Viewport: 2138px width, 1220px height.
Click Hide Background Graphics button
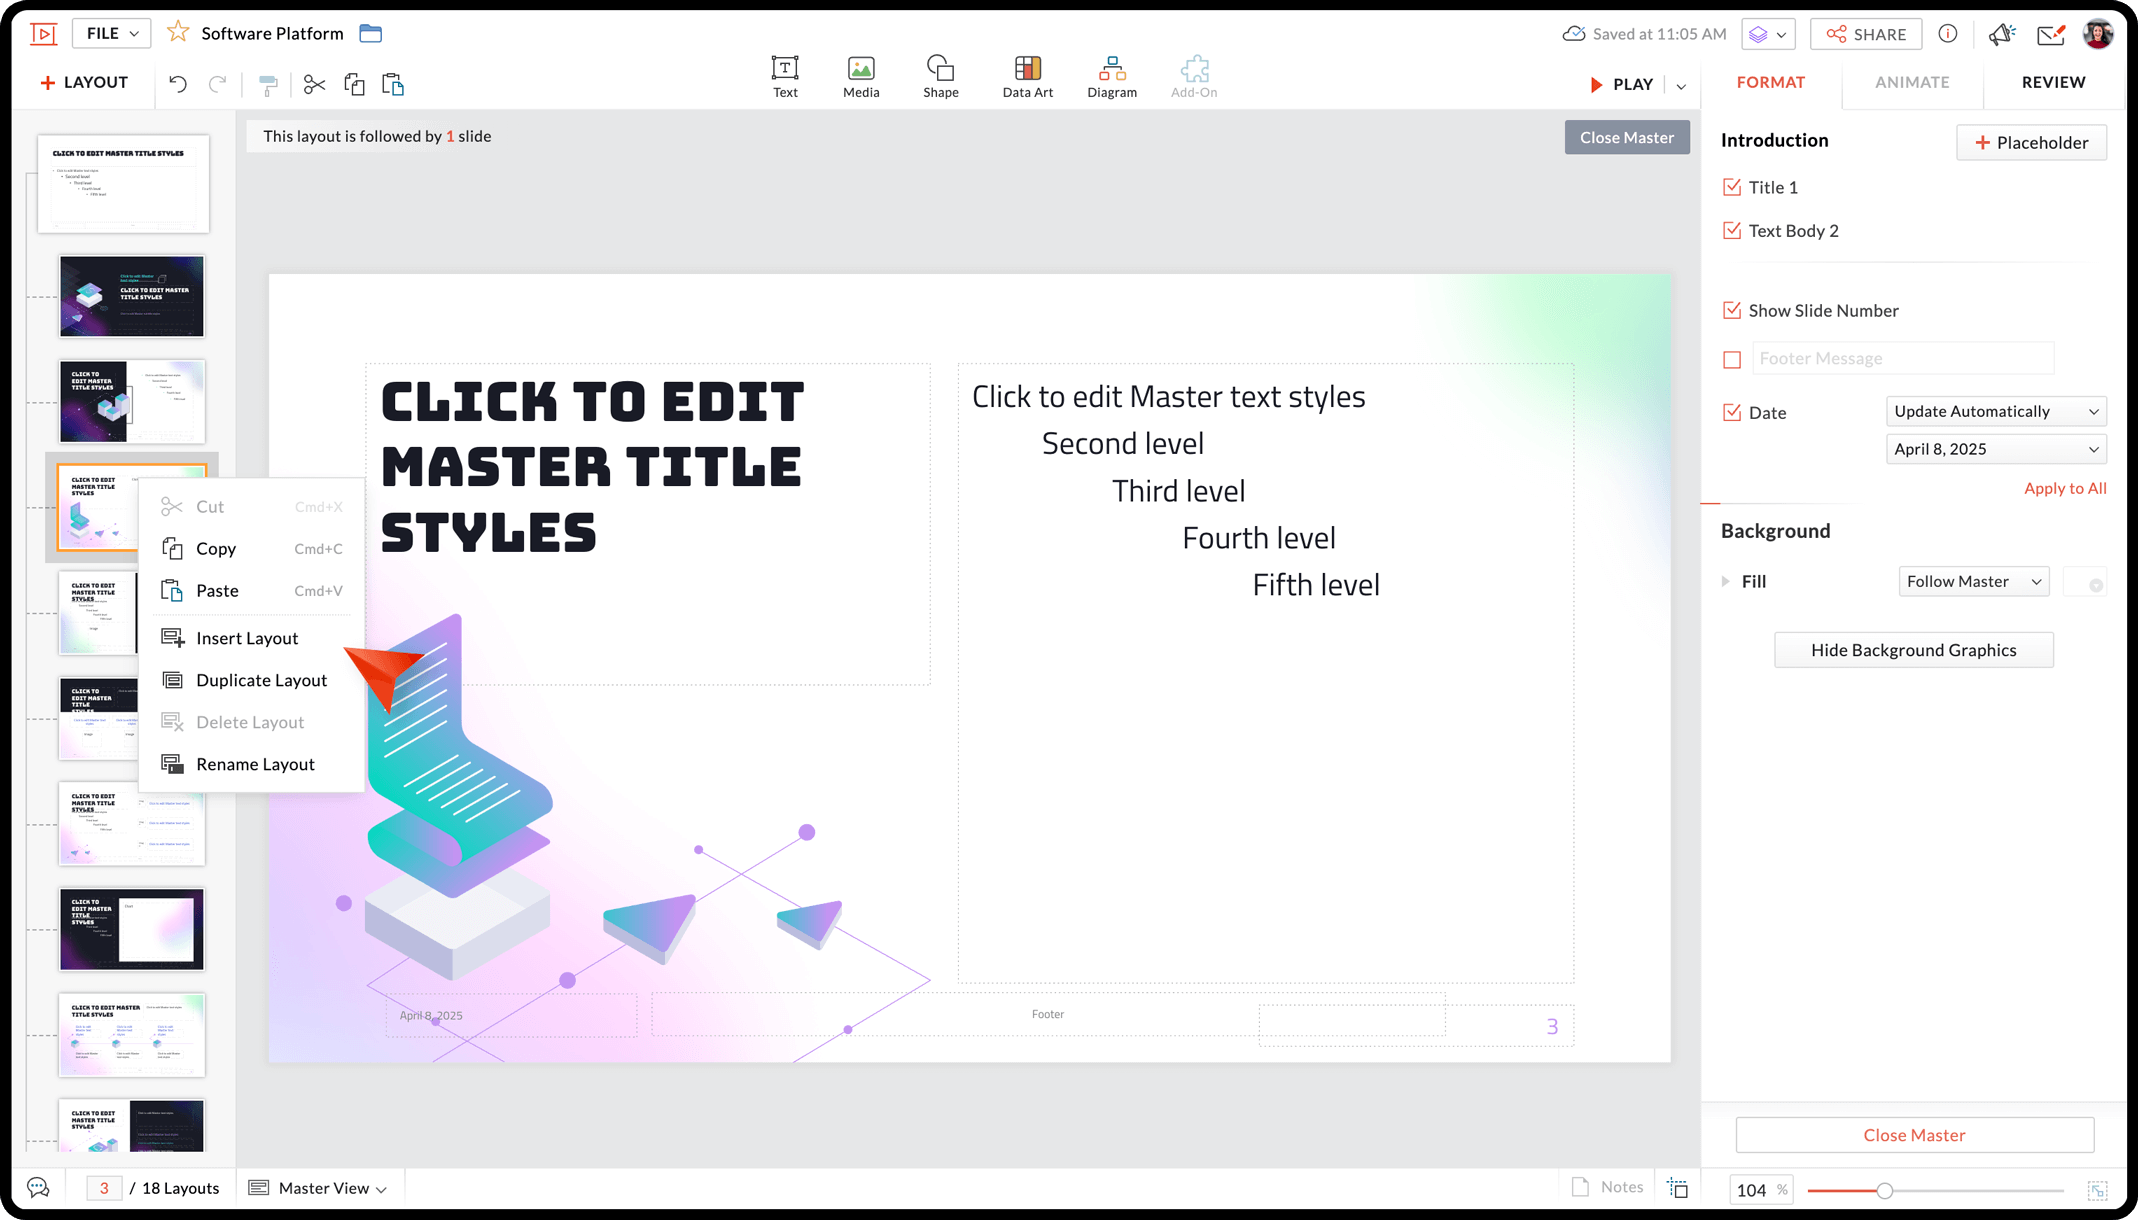click(x=1913, y=650)
